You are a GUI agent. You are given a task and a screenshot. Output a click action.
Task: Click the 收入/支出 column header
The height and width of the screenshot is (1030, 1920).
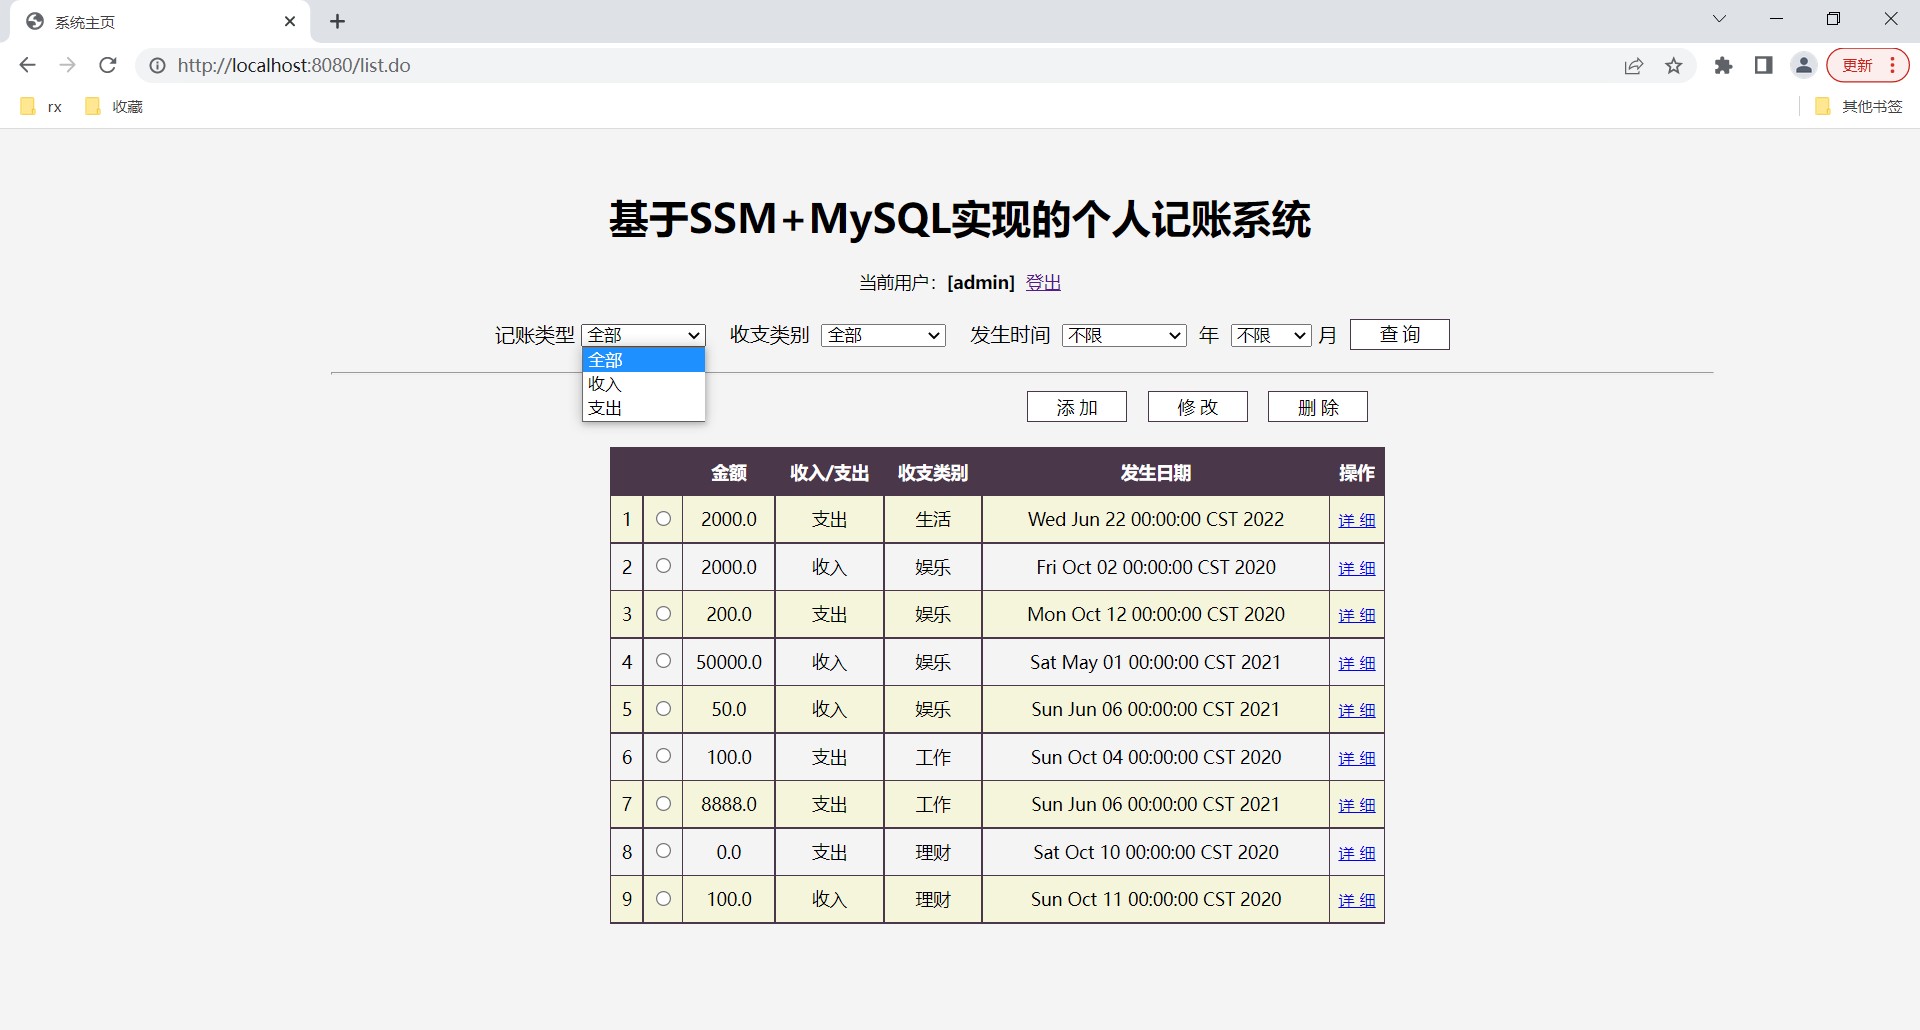coord(829,473)
